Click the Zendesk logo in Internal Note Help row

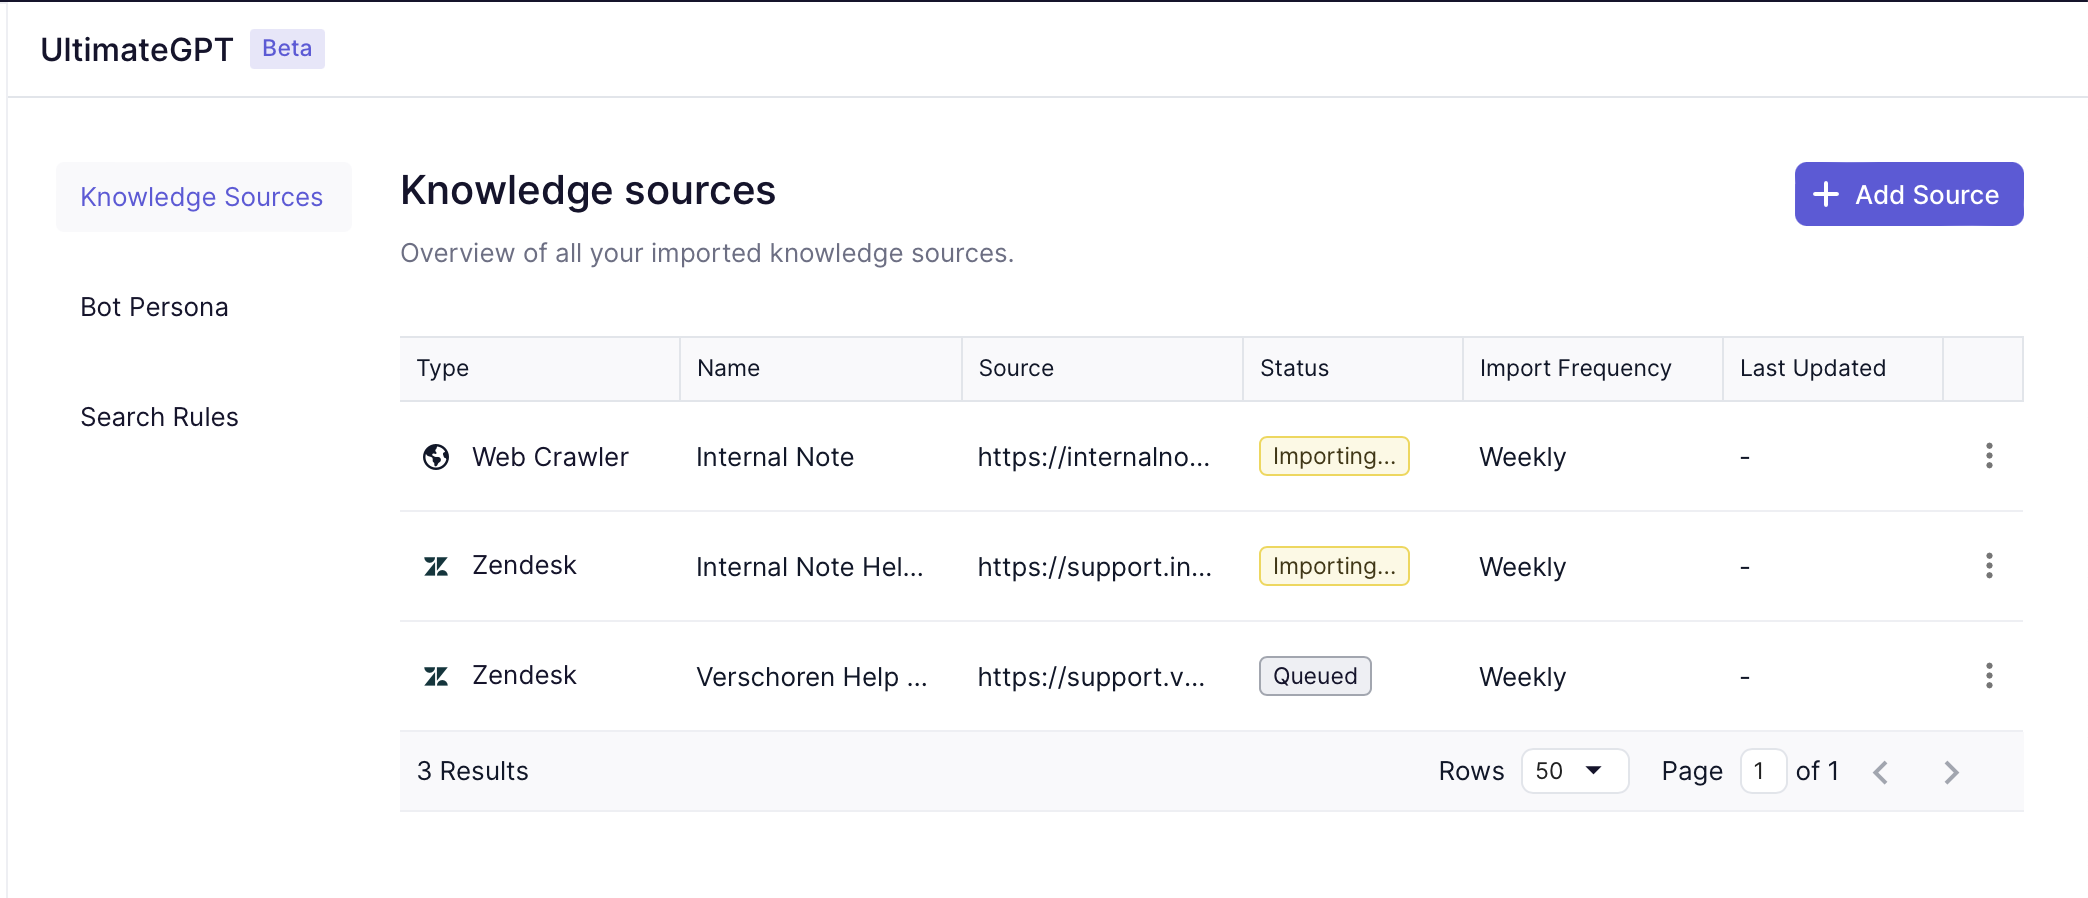[436, 567]
